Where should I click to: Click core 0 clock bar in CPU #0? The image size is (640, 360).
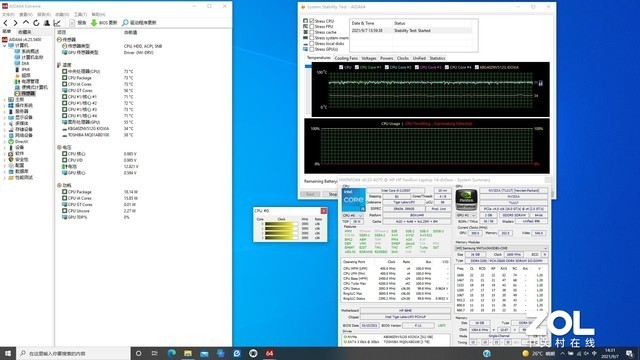coord(281,224)
